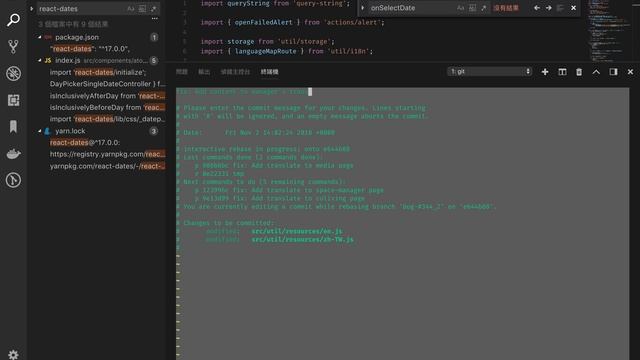This screenshot has width=640, height=360.
Task: Open the DayPickerSingleDateController match
Action: pos(107,84)
